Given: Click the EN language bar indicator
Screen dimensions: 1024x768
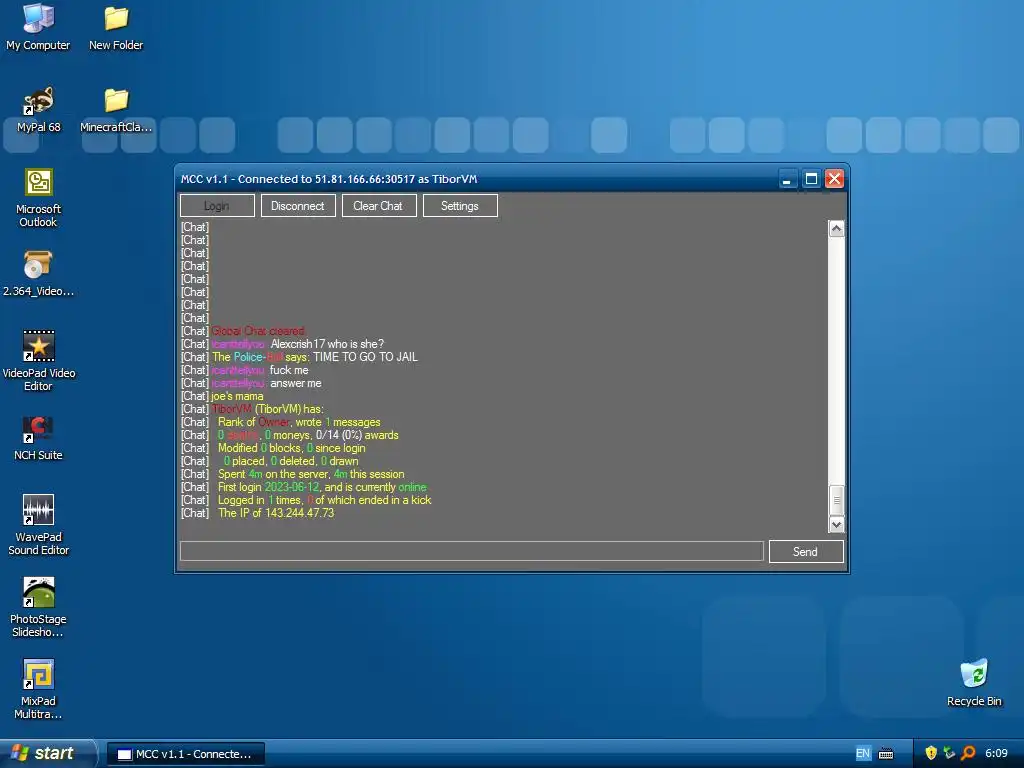Looking at the screenshot, I should point(863,754).
